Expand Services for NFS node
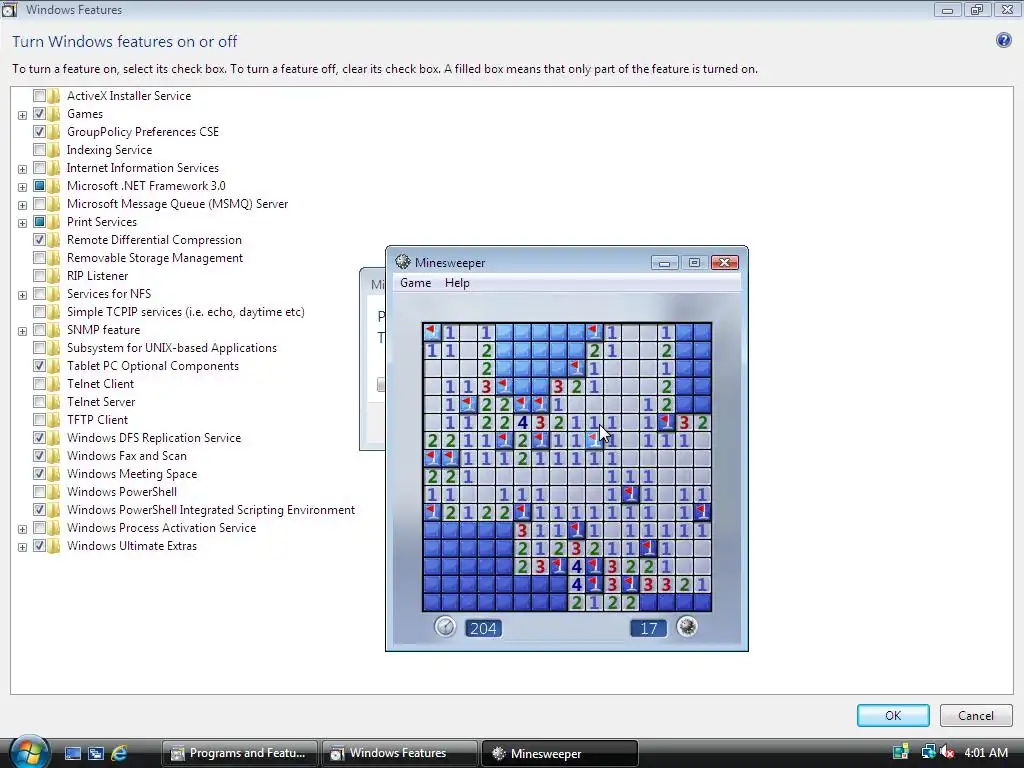1024x768 pixels. click(x=22, y=295)
